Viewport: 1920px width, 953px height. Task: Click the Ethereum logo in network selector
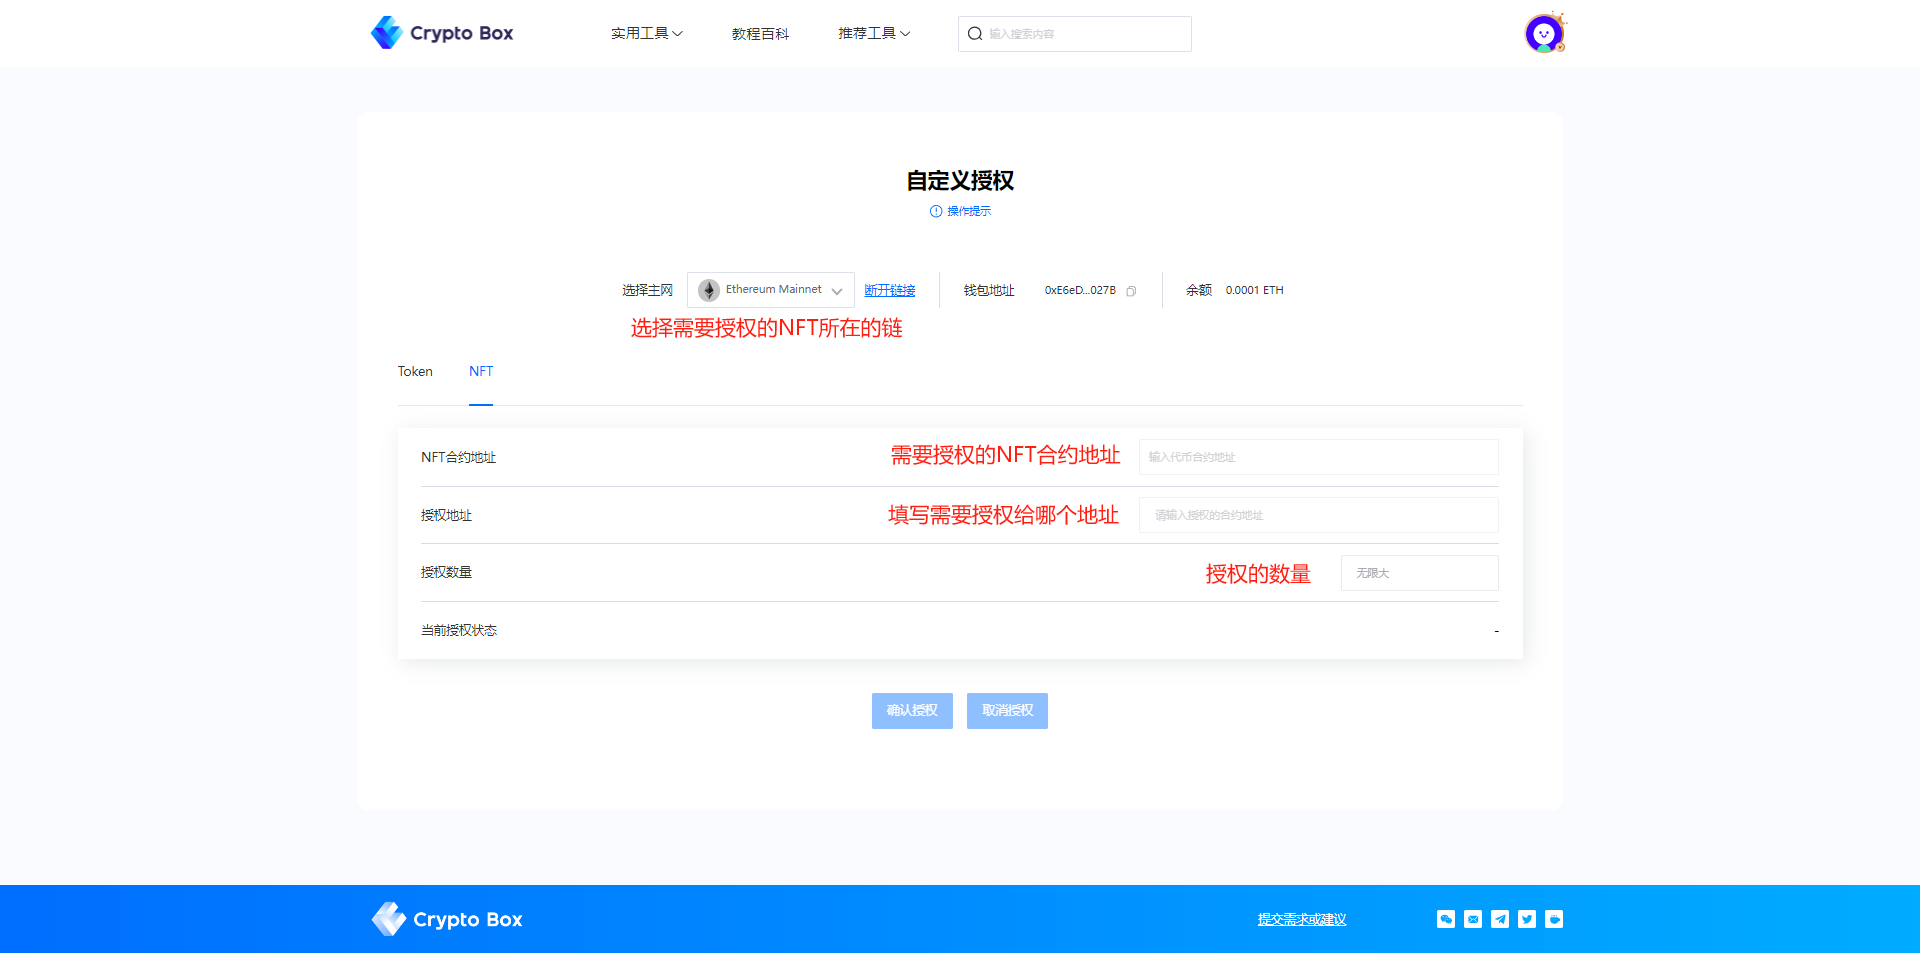click(x=709, y=290)
